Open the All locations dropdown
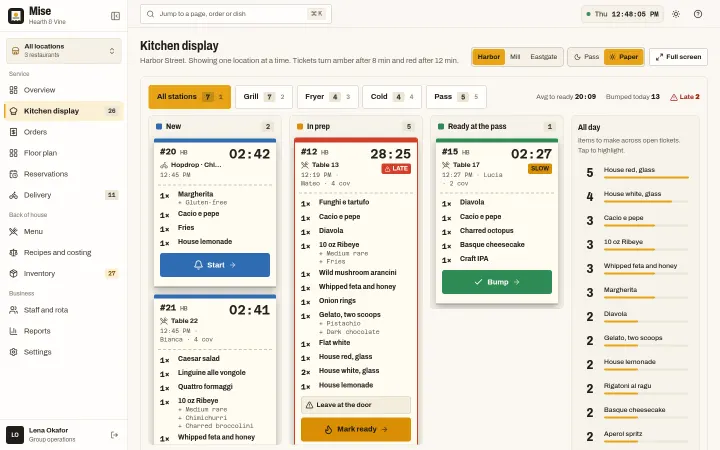The image size is (720, 450). coord(64,51)
